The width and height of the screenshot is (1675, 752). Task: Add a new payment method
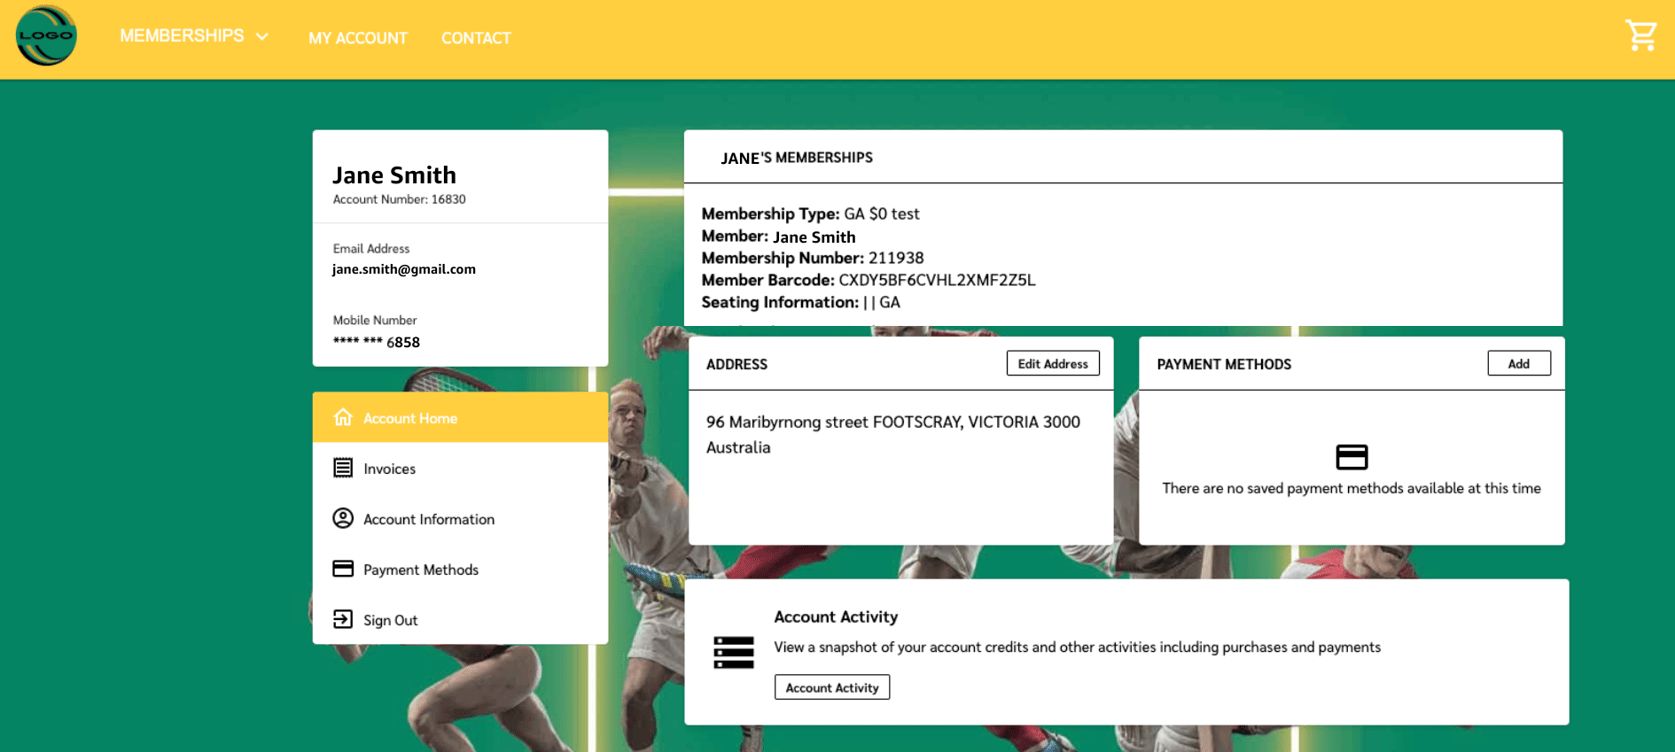(1518, 364)
